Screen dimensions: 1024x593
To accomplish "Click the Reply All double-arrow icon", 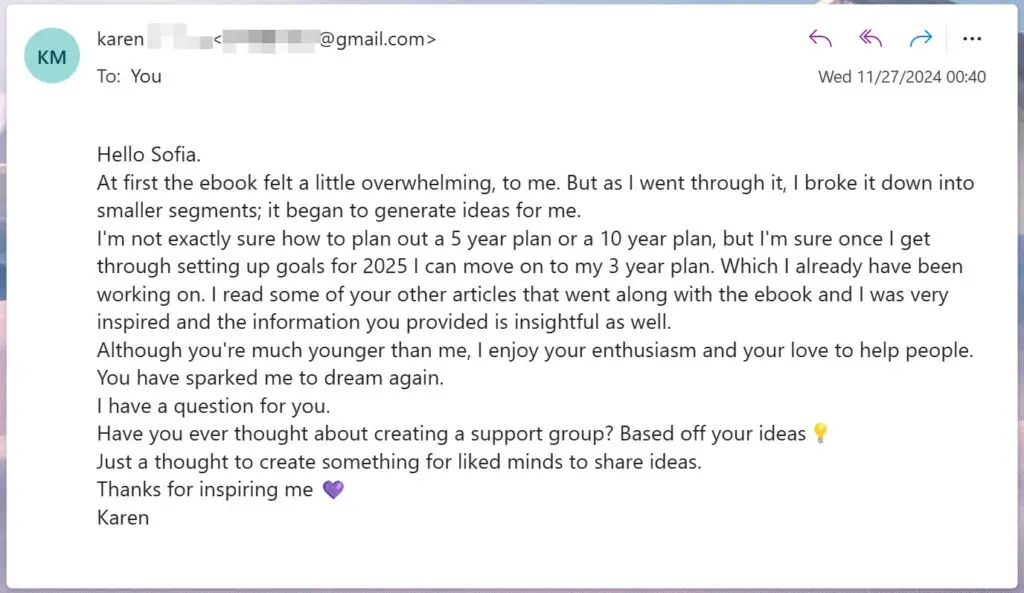I will (x=869, y=38).
